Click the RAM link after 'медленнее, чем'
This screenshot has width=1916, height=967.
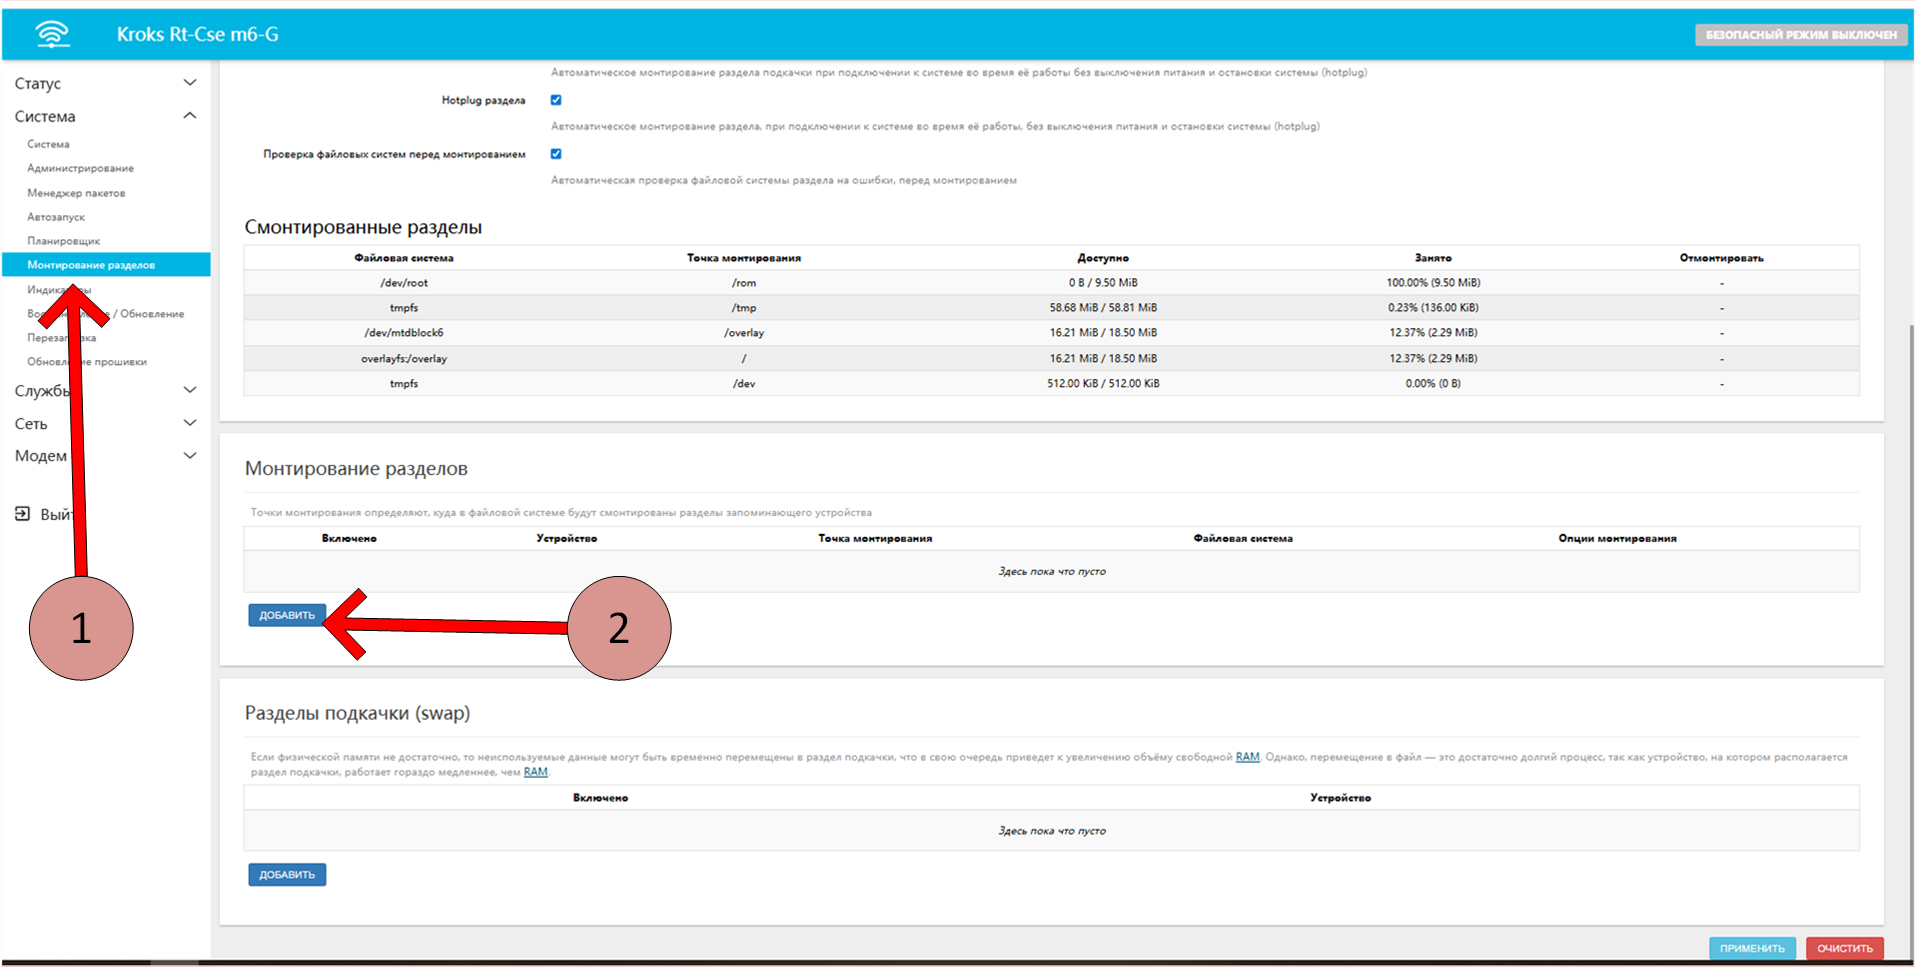coord(535,772)
